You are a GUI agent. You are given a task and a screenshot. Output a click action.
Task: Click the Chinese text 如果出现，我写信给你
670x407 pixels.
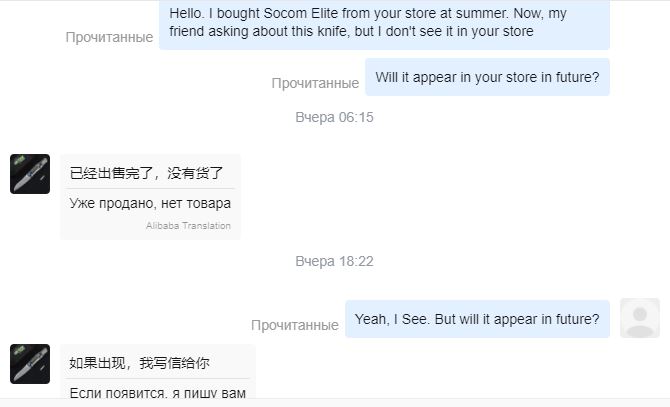coord(139,363)
